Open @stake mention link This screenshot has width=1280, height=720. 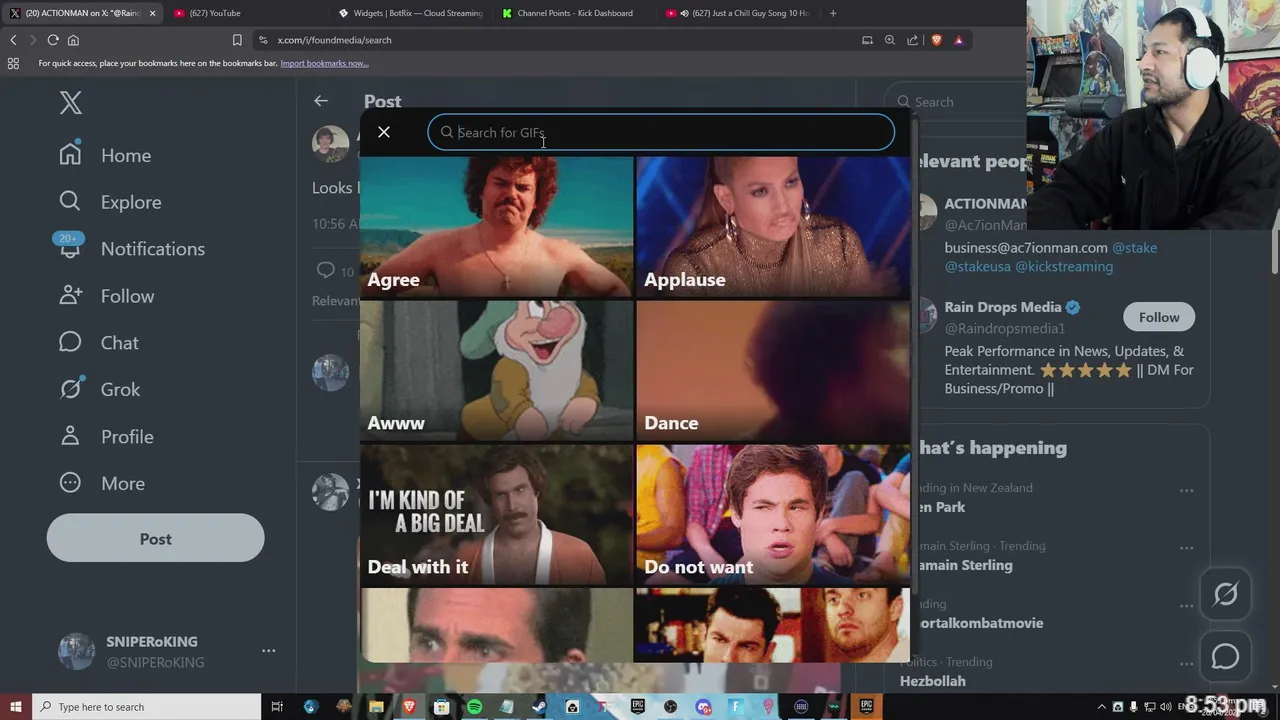1134,248
